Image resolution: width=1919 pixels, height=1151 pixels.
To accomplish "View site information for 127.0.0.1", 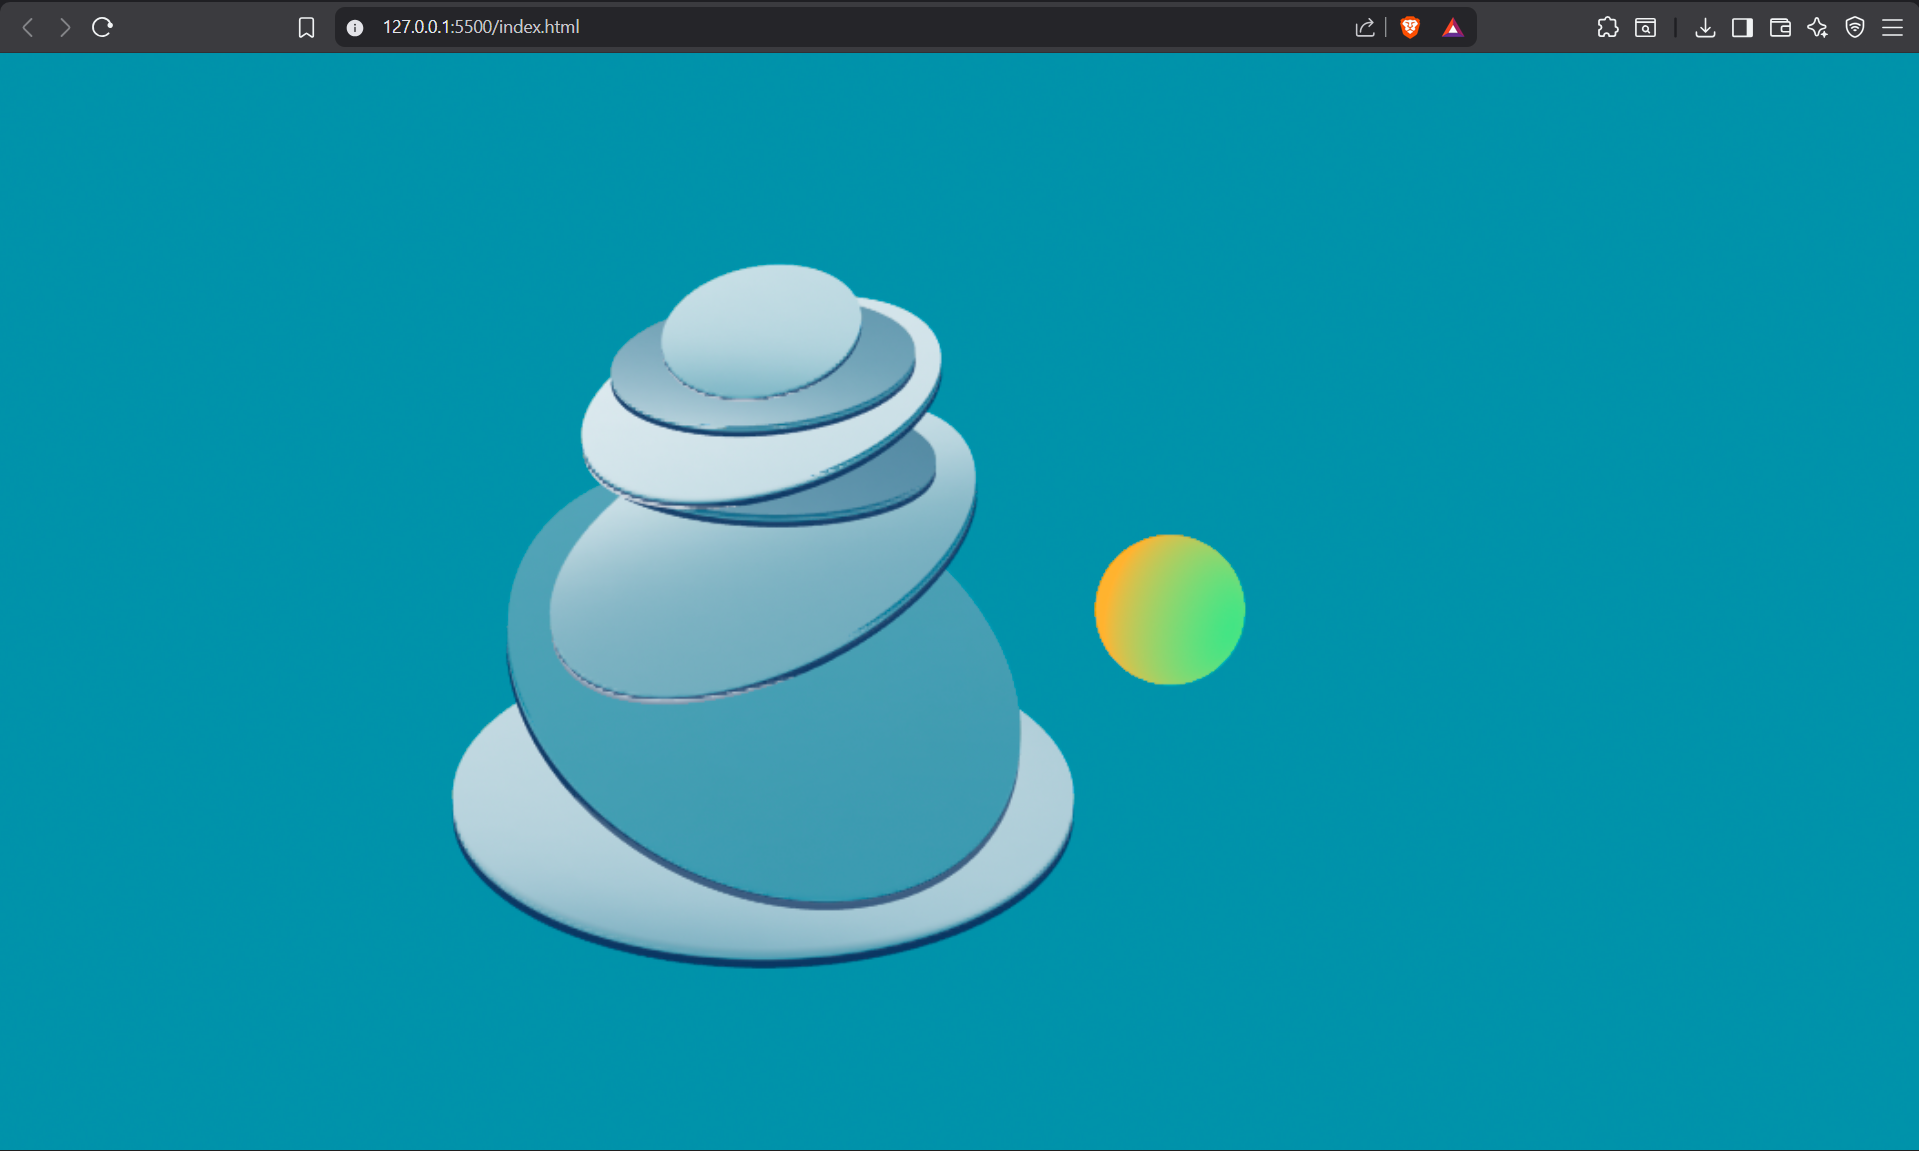I will click(x=355, y=27).
